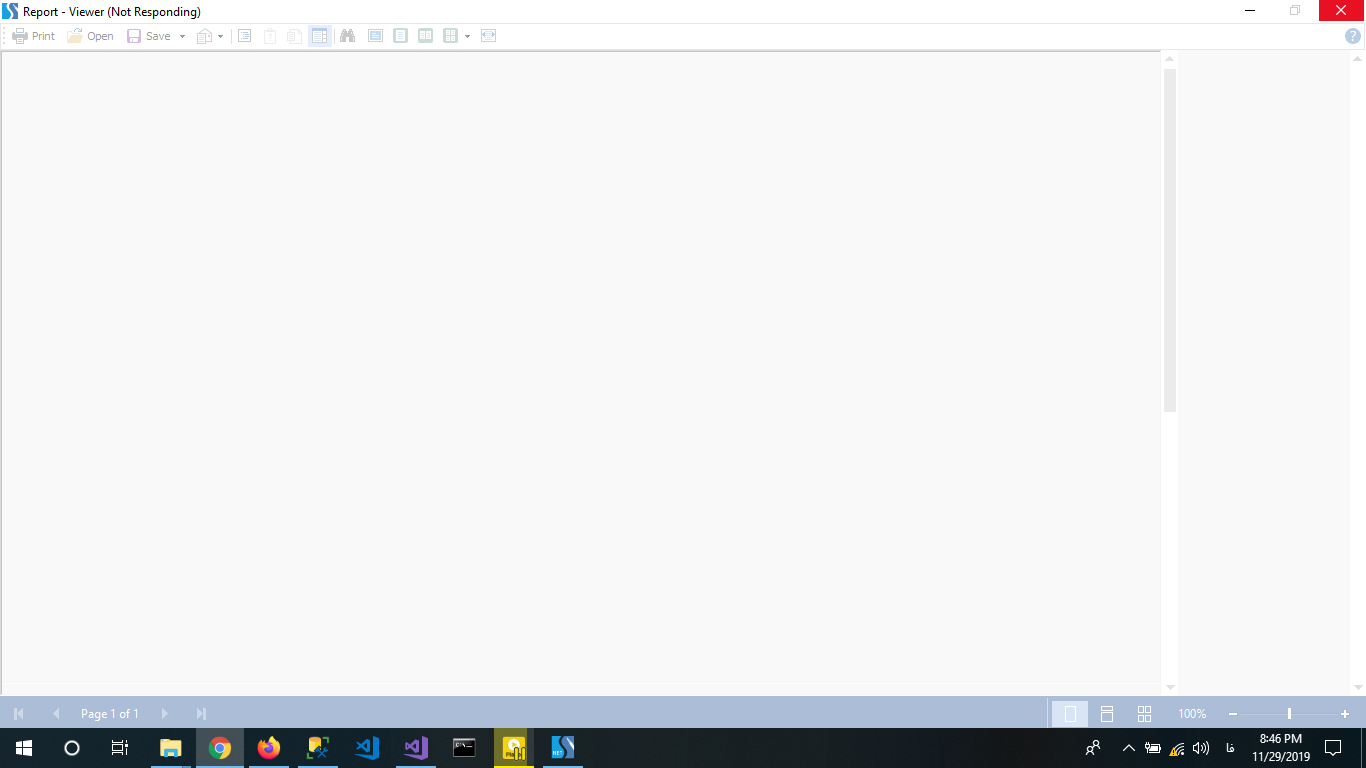This screenshot has height=768, width=1366.
Task: Go to the First Page button
Action: pos(18,714)
